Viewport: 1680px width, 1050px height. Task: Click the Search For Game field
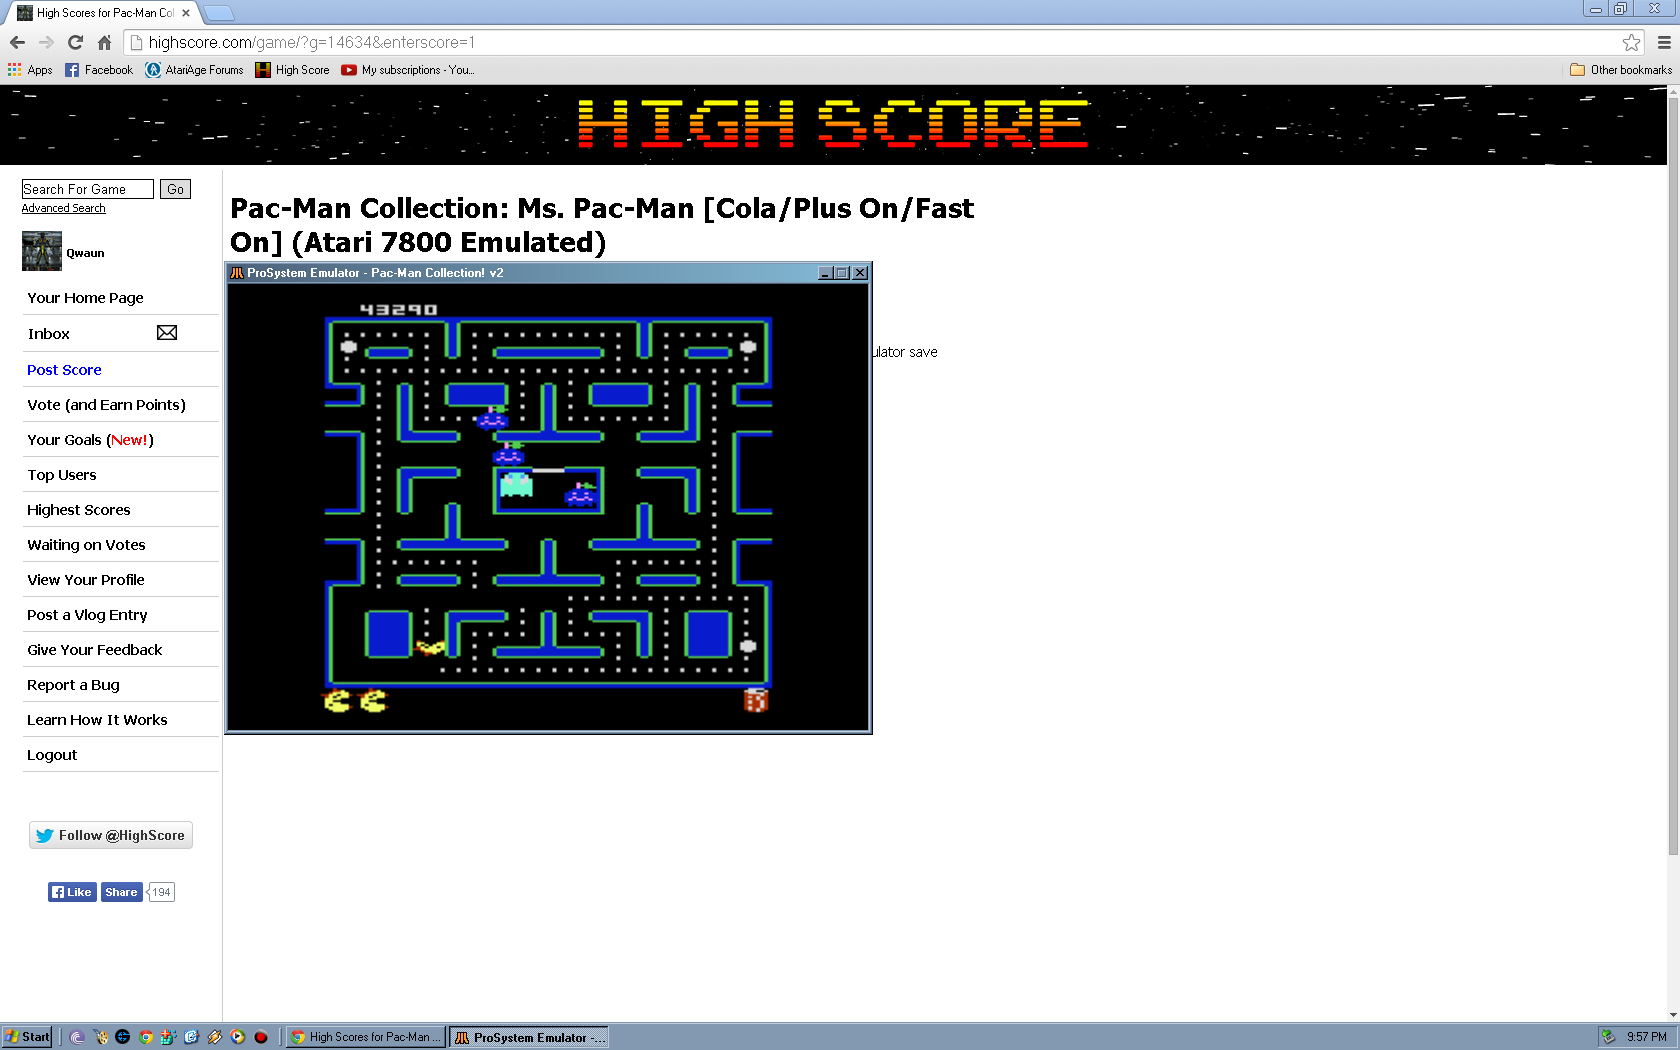87,189
